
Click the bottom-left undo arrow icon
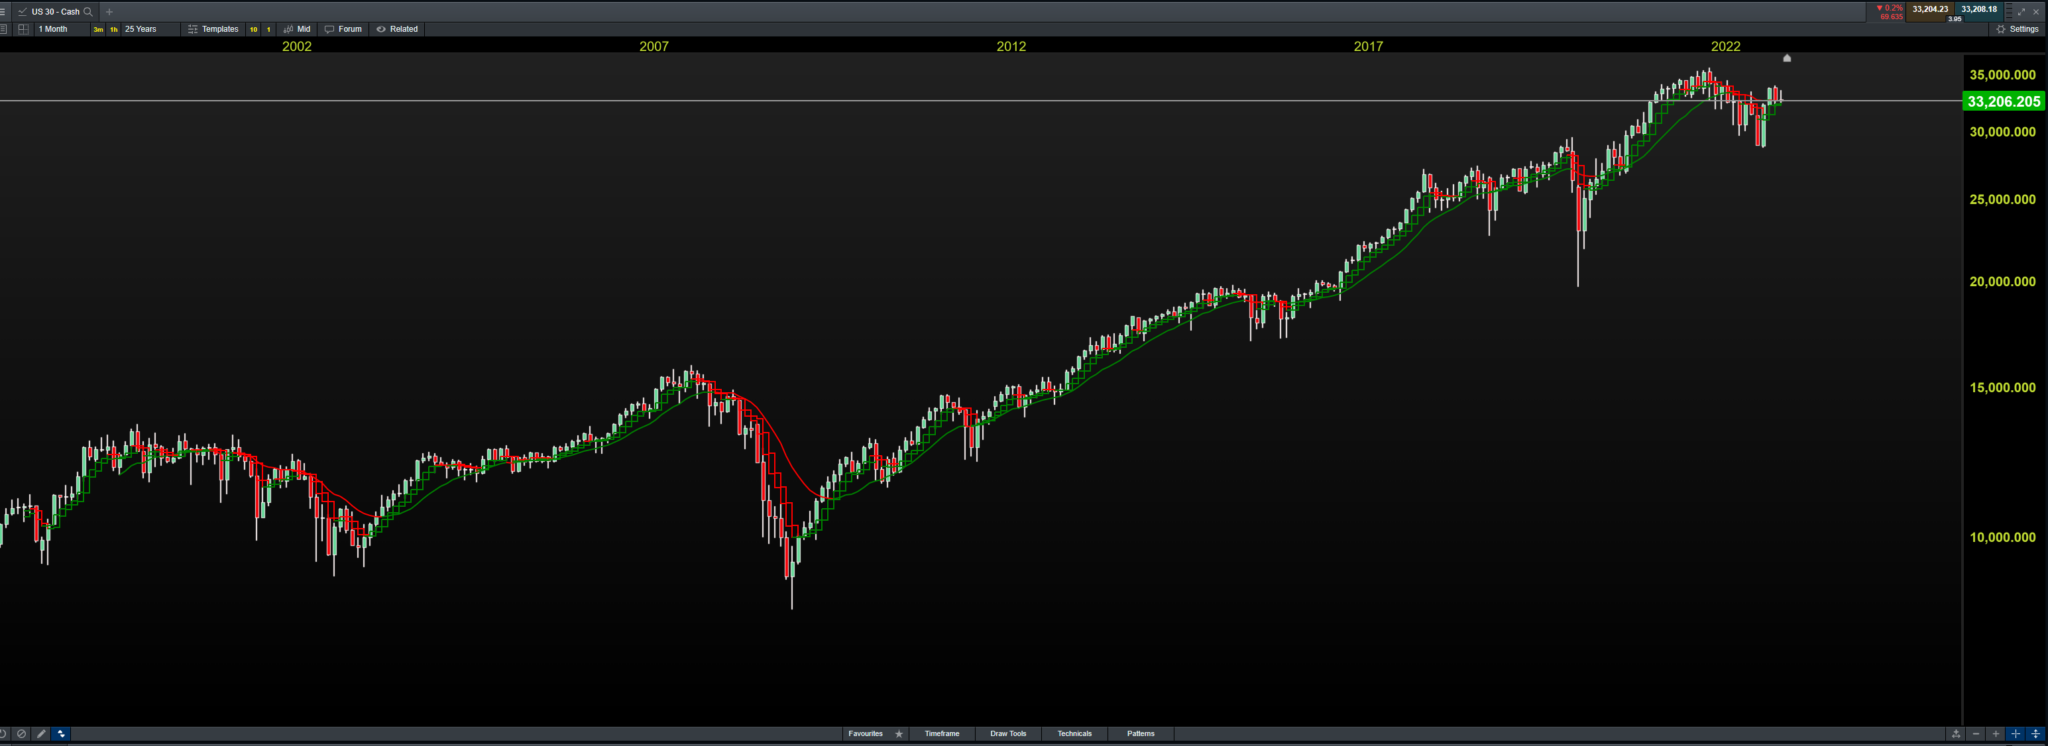point(4,734)
